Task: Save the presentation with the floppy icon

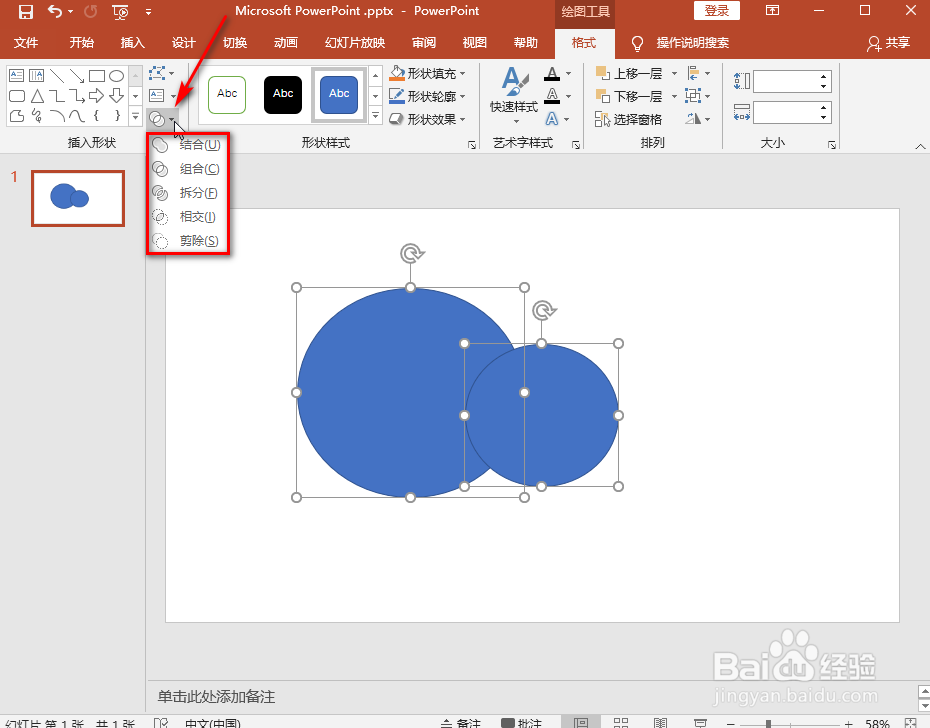Action: pyautogui.click(x=26, y=11)
